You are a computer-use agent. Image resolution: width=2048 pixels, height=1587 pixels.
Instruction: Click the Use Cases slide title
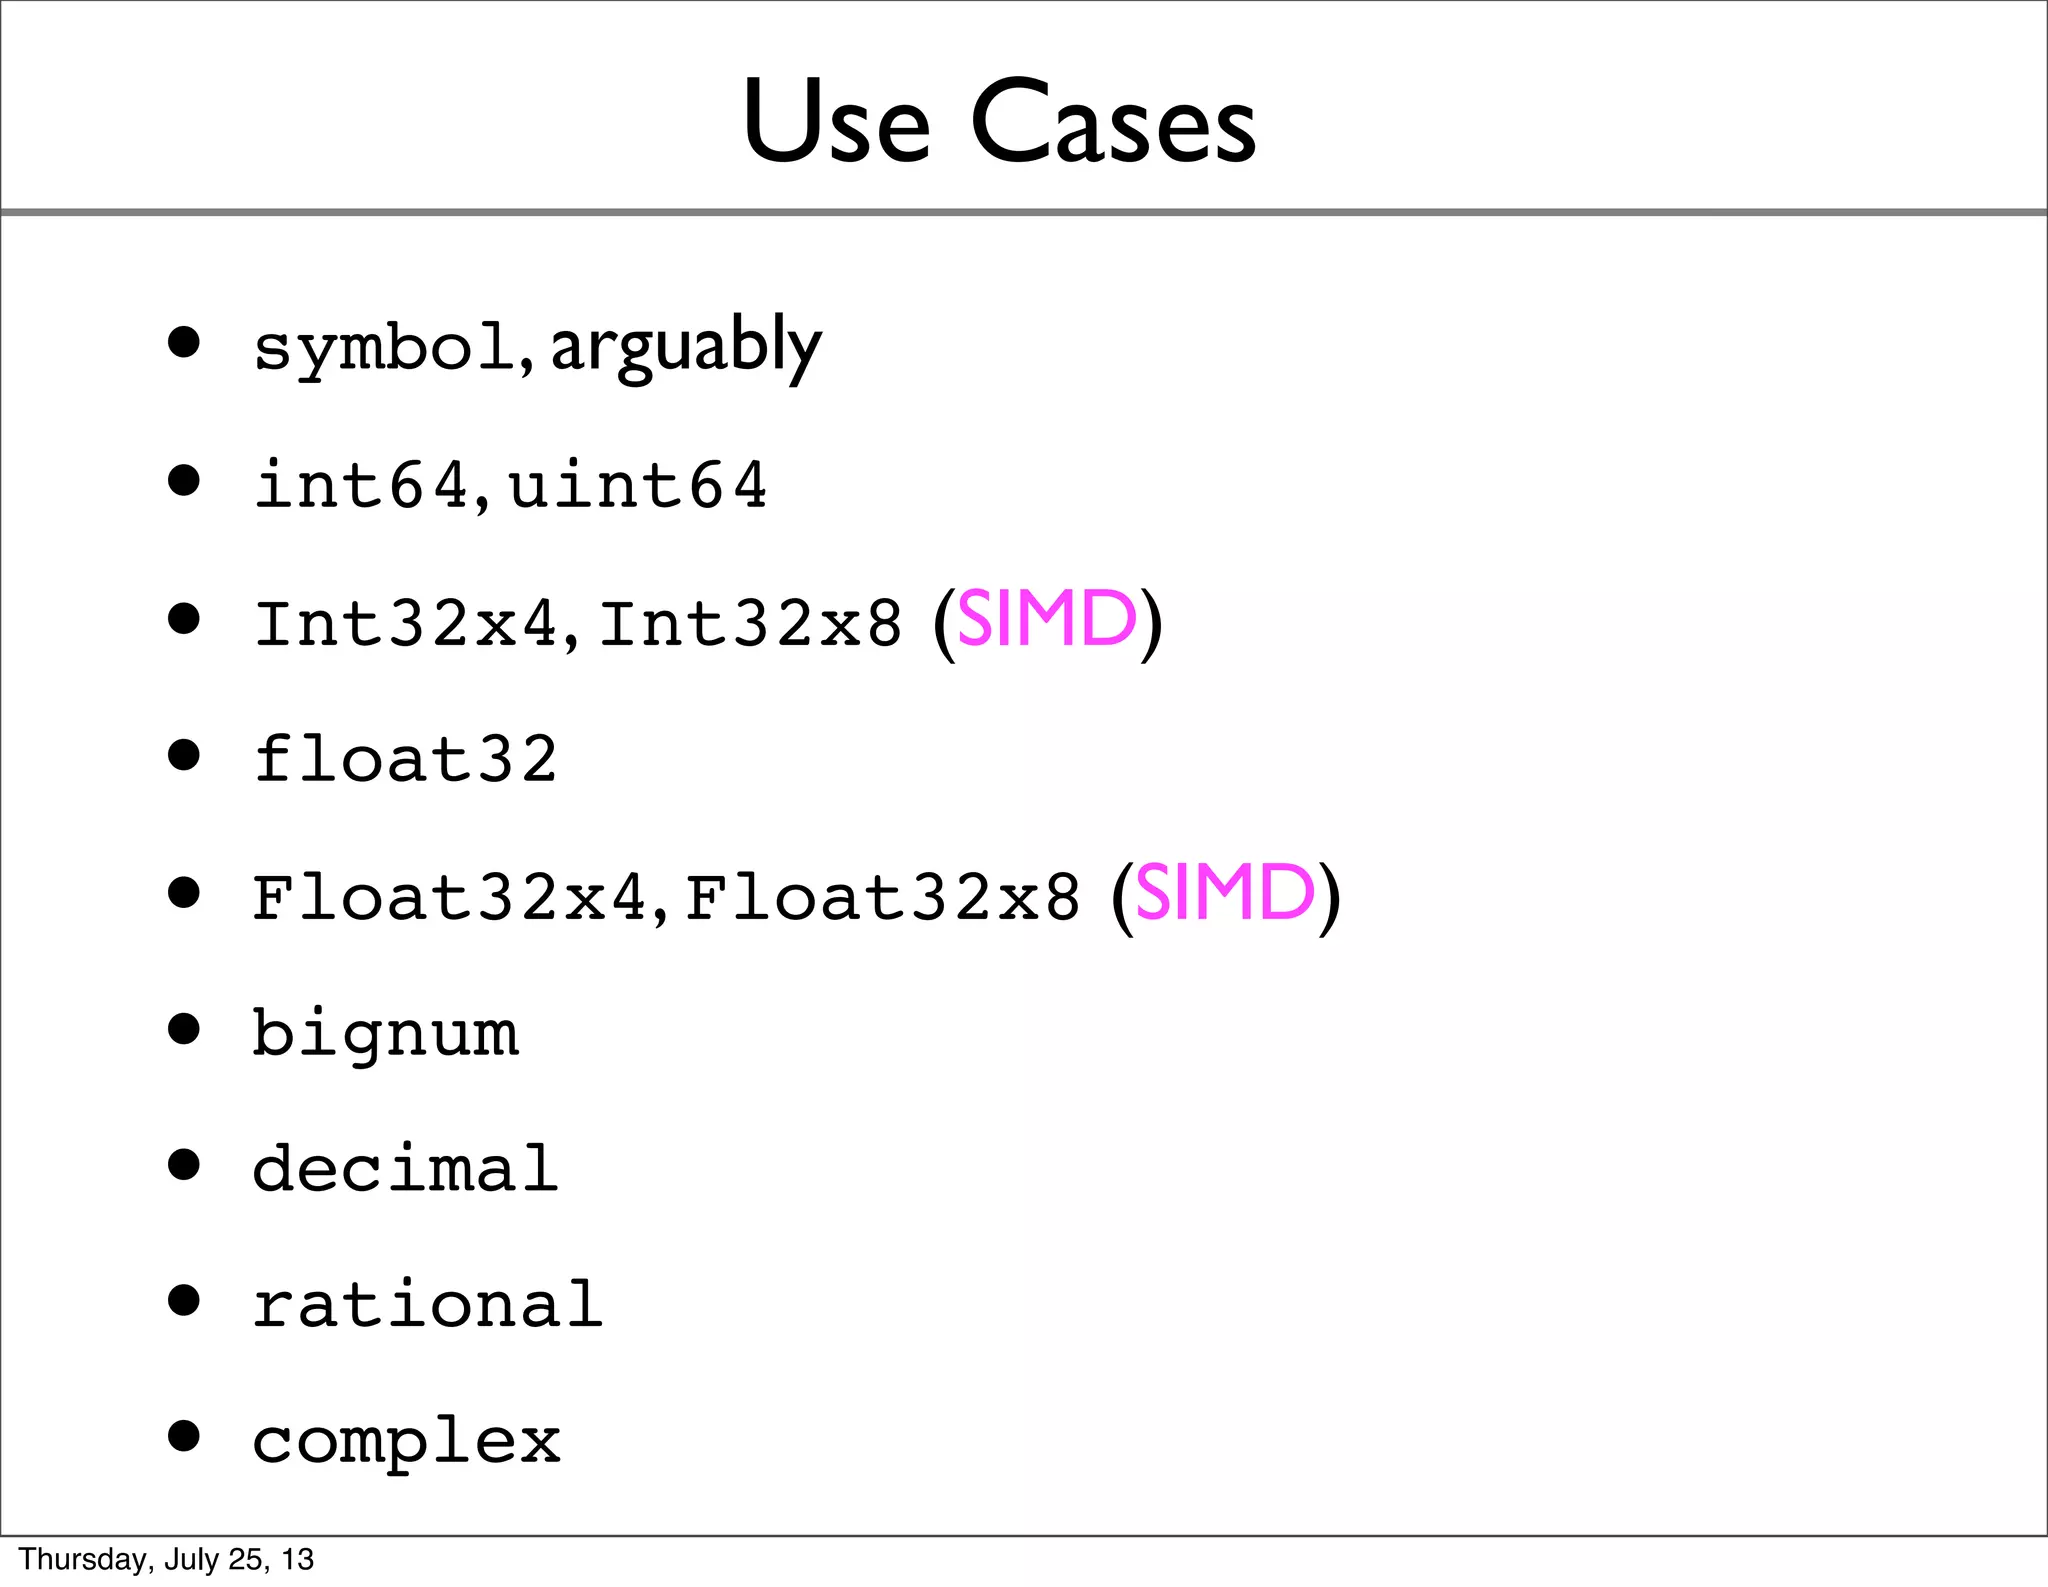[998, 122]
